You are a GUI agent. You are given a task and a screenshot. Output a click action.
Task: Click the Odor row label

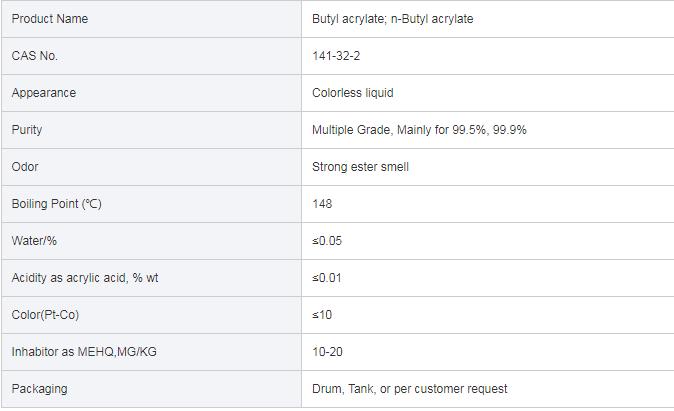25,167
